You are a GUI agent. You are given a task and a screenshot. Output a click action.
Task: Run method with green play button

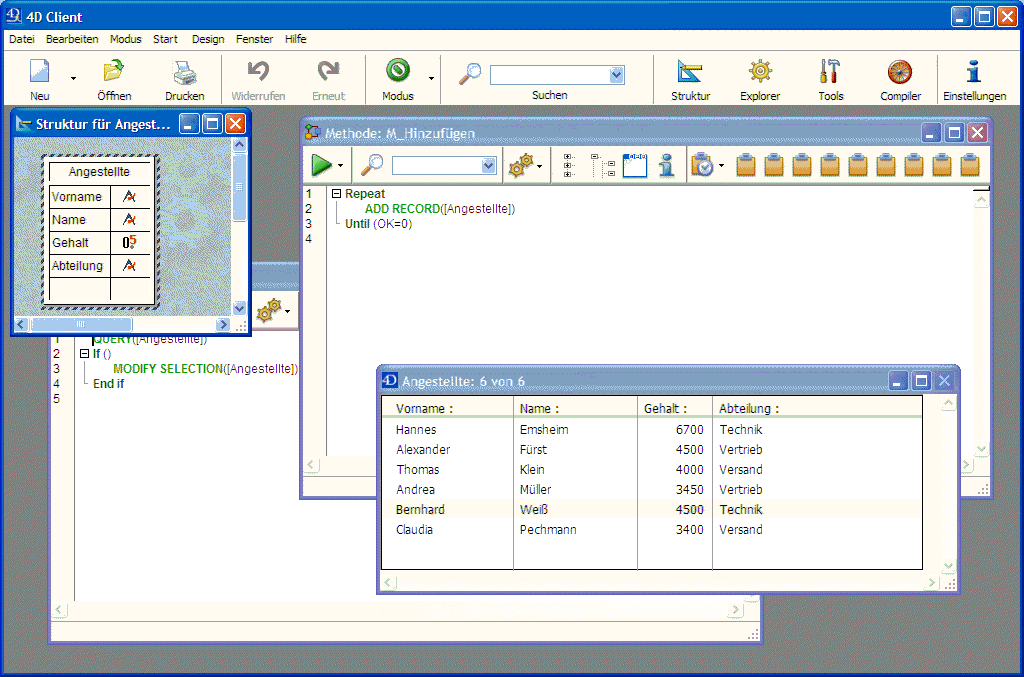point(321,166)
